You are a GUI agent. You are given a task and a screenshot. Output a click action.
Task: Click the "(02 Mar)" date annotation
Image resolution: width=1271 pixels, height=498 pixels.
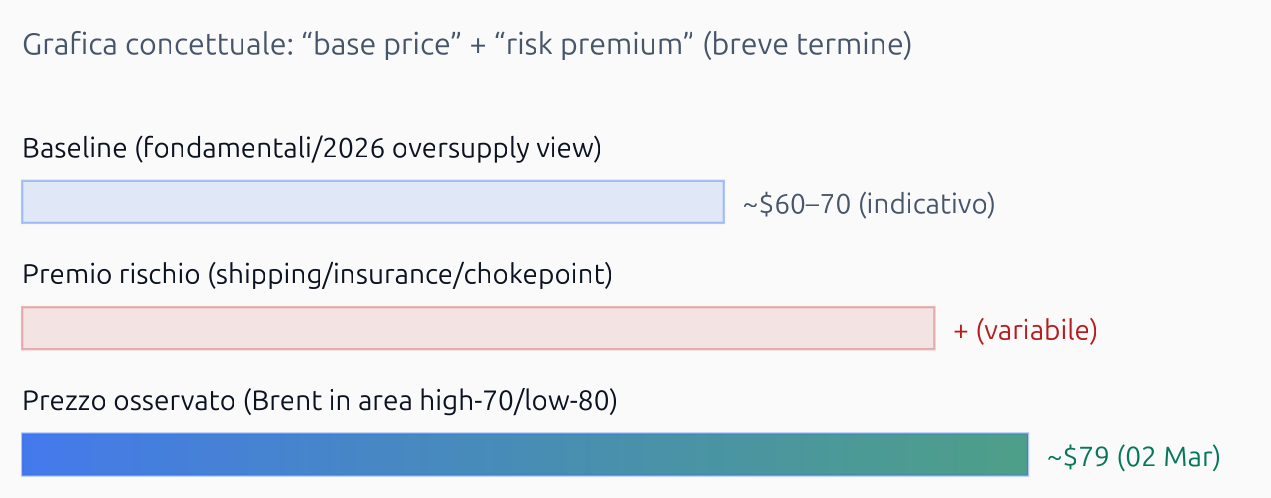[1168, 457]
